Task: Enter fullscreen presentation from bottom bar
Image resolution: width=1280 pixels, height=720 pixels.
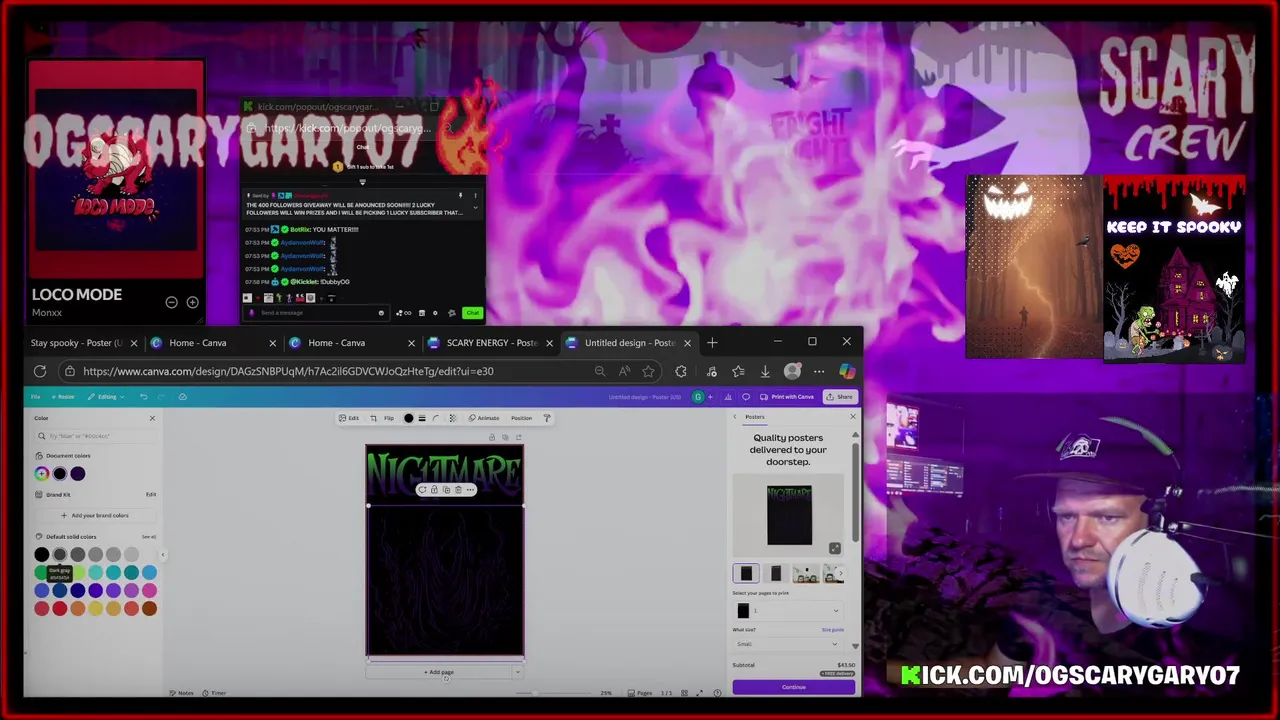Action: pyautogui.click(x=700, y=693)
